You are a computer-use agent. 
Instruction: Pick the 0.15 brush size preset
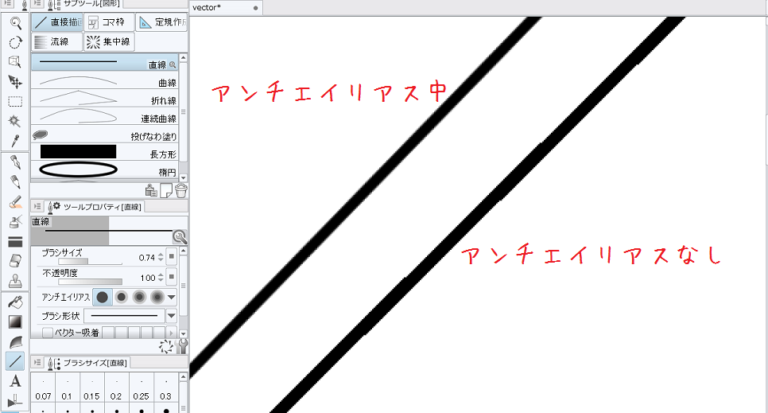[x=92, y=395]
